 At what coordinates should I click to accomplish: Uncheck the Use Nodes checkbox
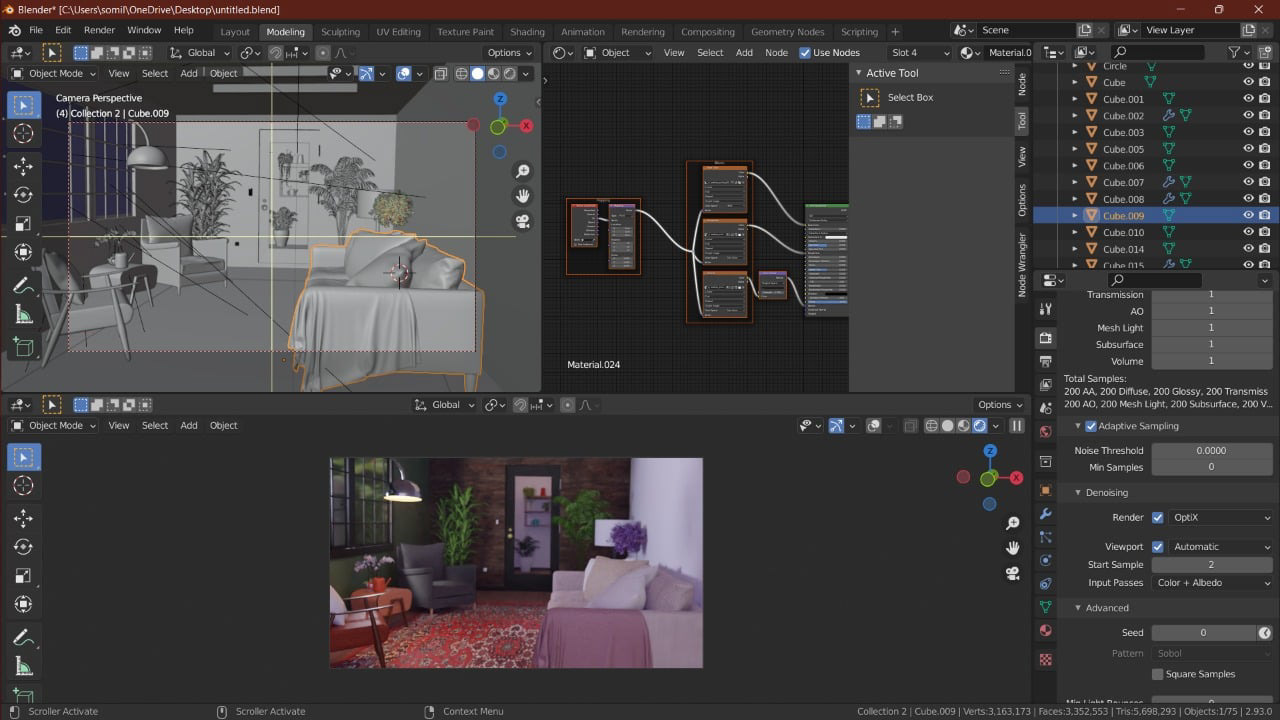click(805, 53)
